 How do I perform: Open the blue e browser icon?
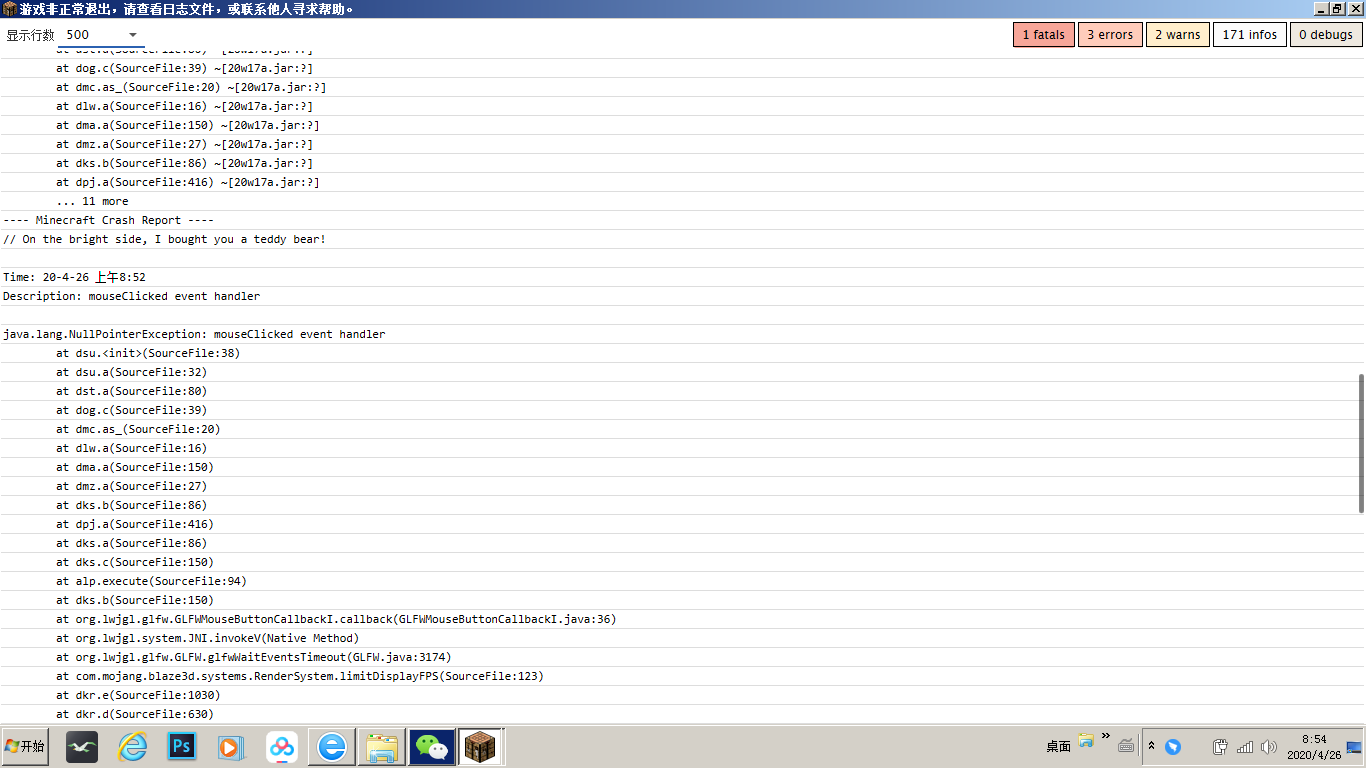332,747
